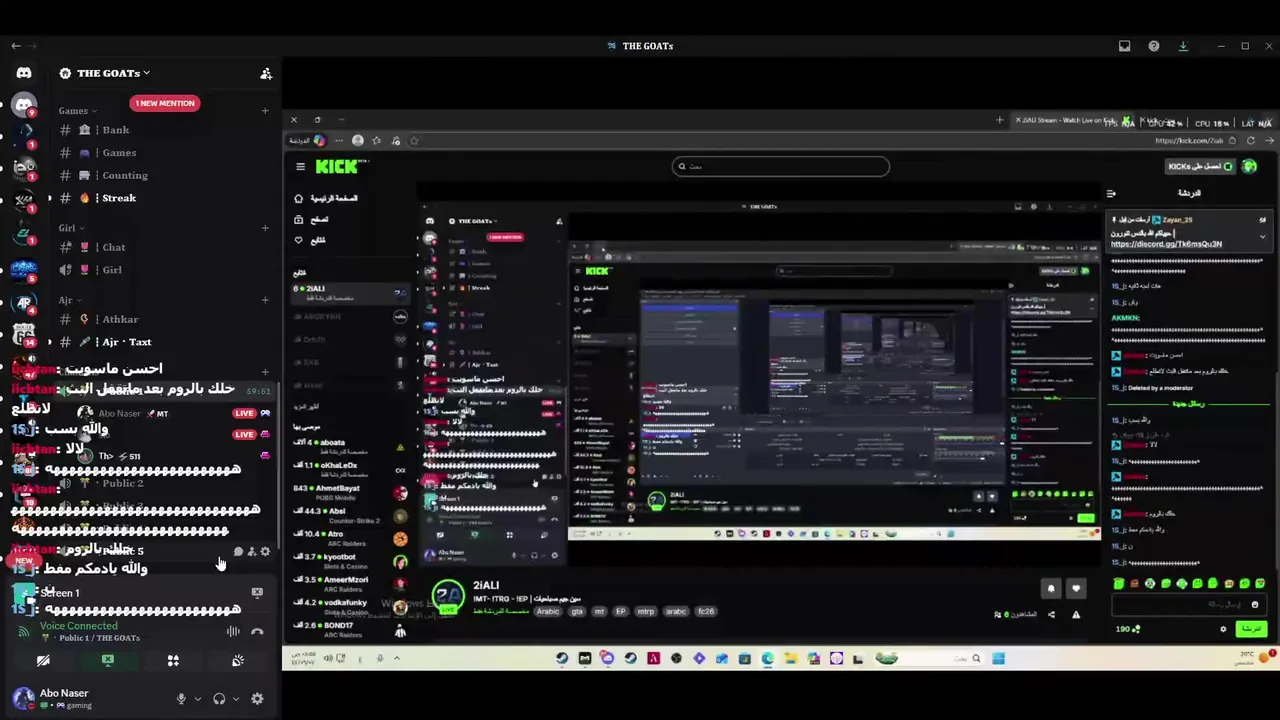This screenshot has width=1280, height=720.
Task: Collapse the Ajr category
Action: pyautogui.click(x=70, y=300)
